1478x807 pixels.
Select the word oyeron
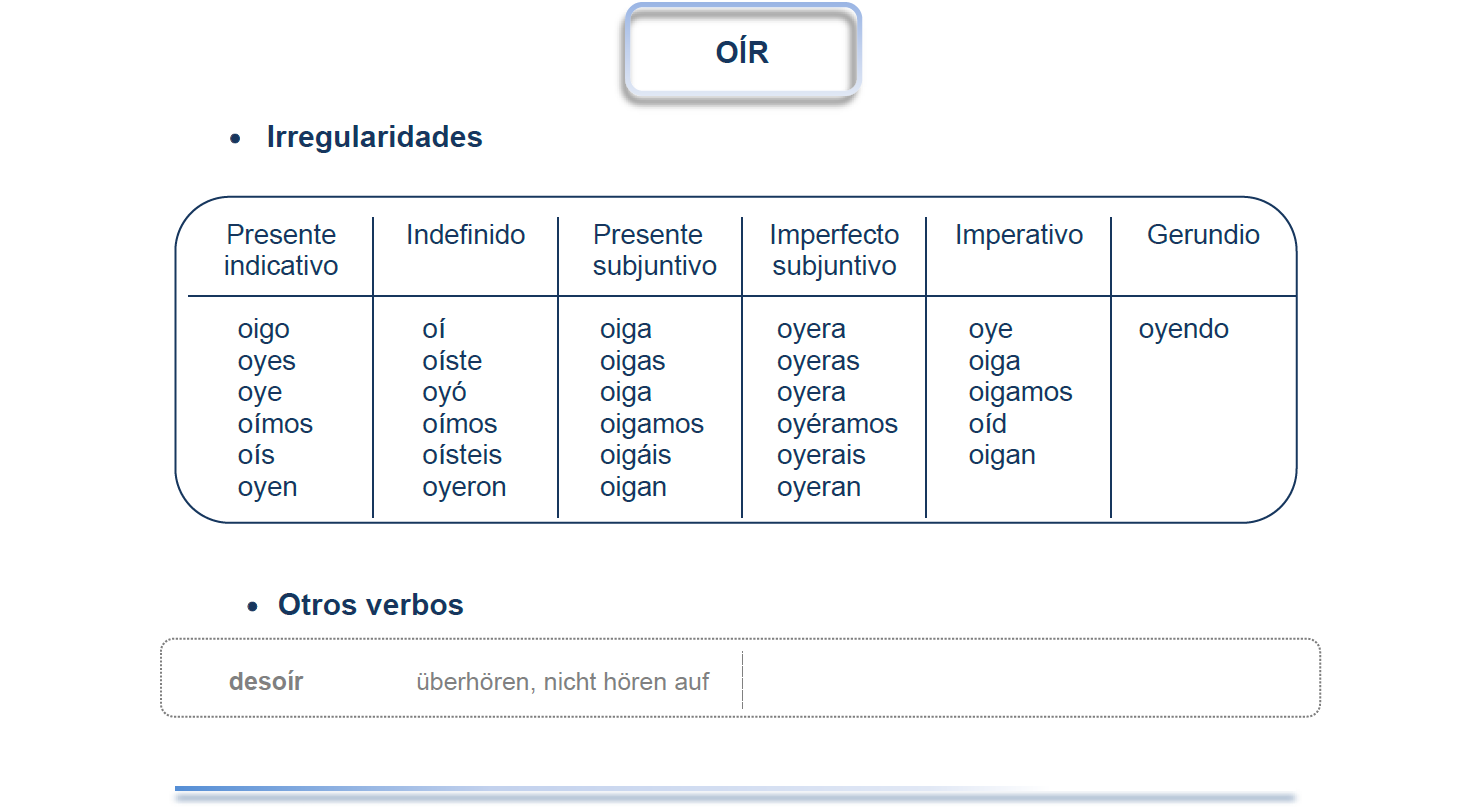(x=464, y=487)
